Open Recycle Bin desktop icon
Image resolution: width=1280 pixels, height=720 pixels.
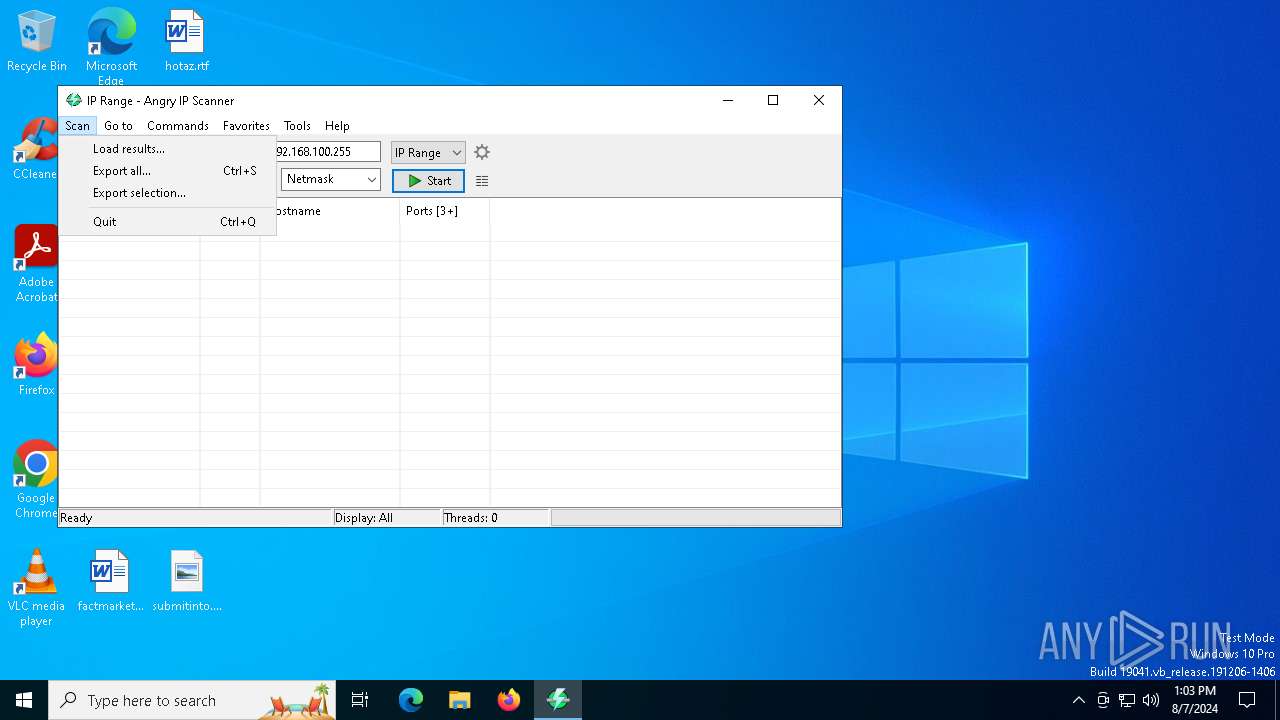click(37, 42)
